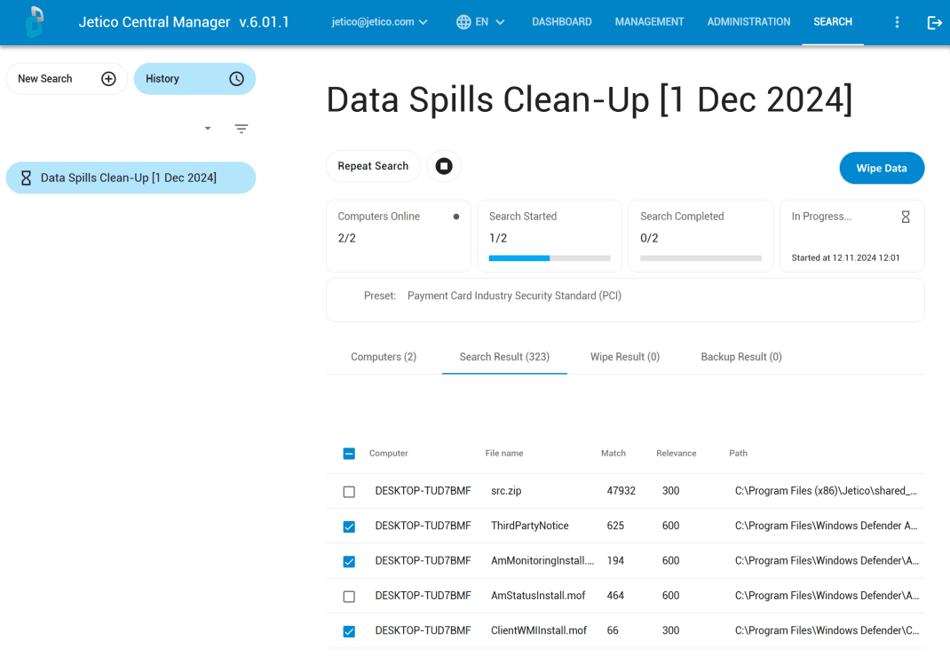
Task: Click the ThirdPartyNotice file name
Action: click(x=530, y=526)
